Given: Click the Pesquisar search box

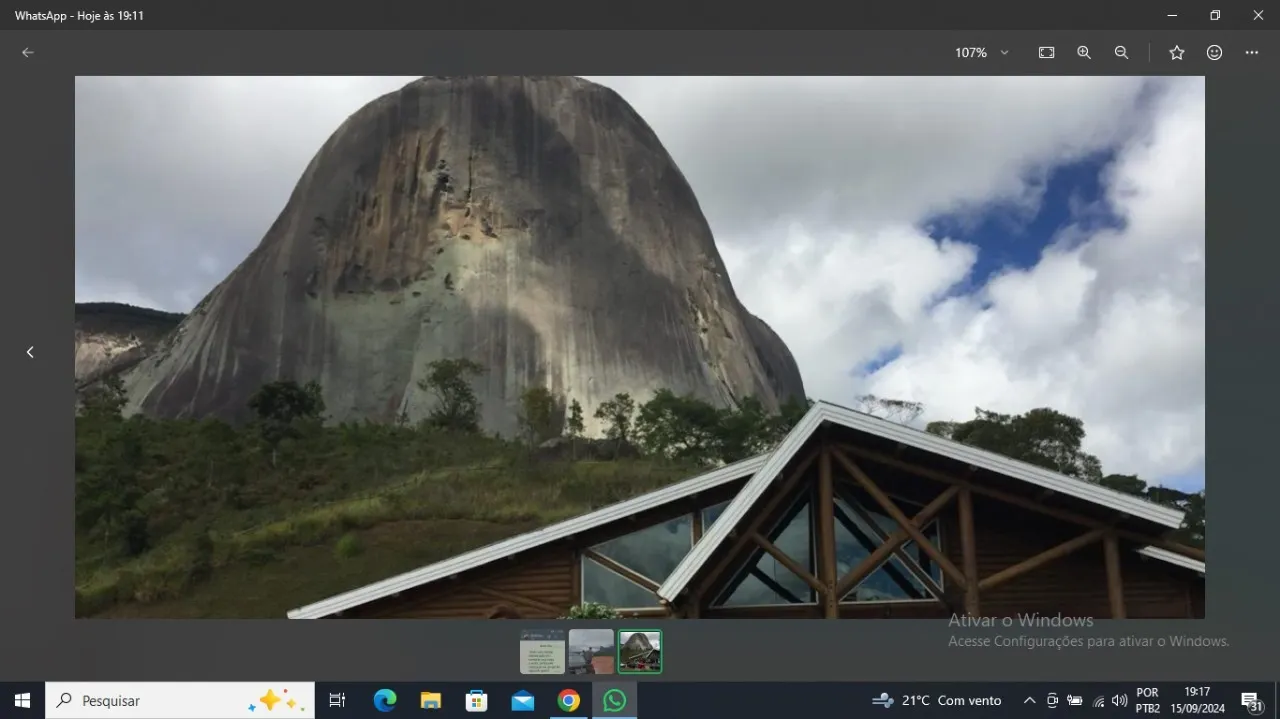Looking at the screenshot, I should [x=180, y=700].
